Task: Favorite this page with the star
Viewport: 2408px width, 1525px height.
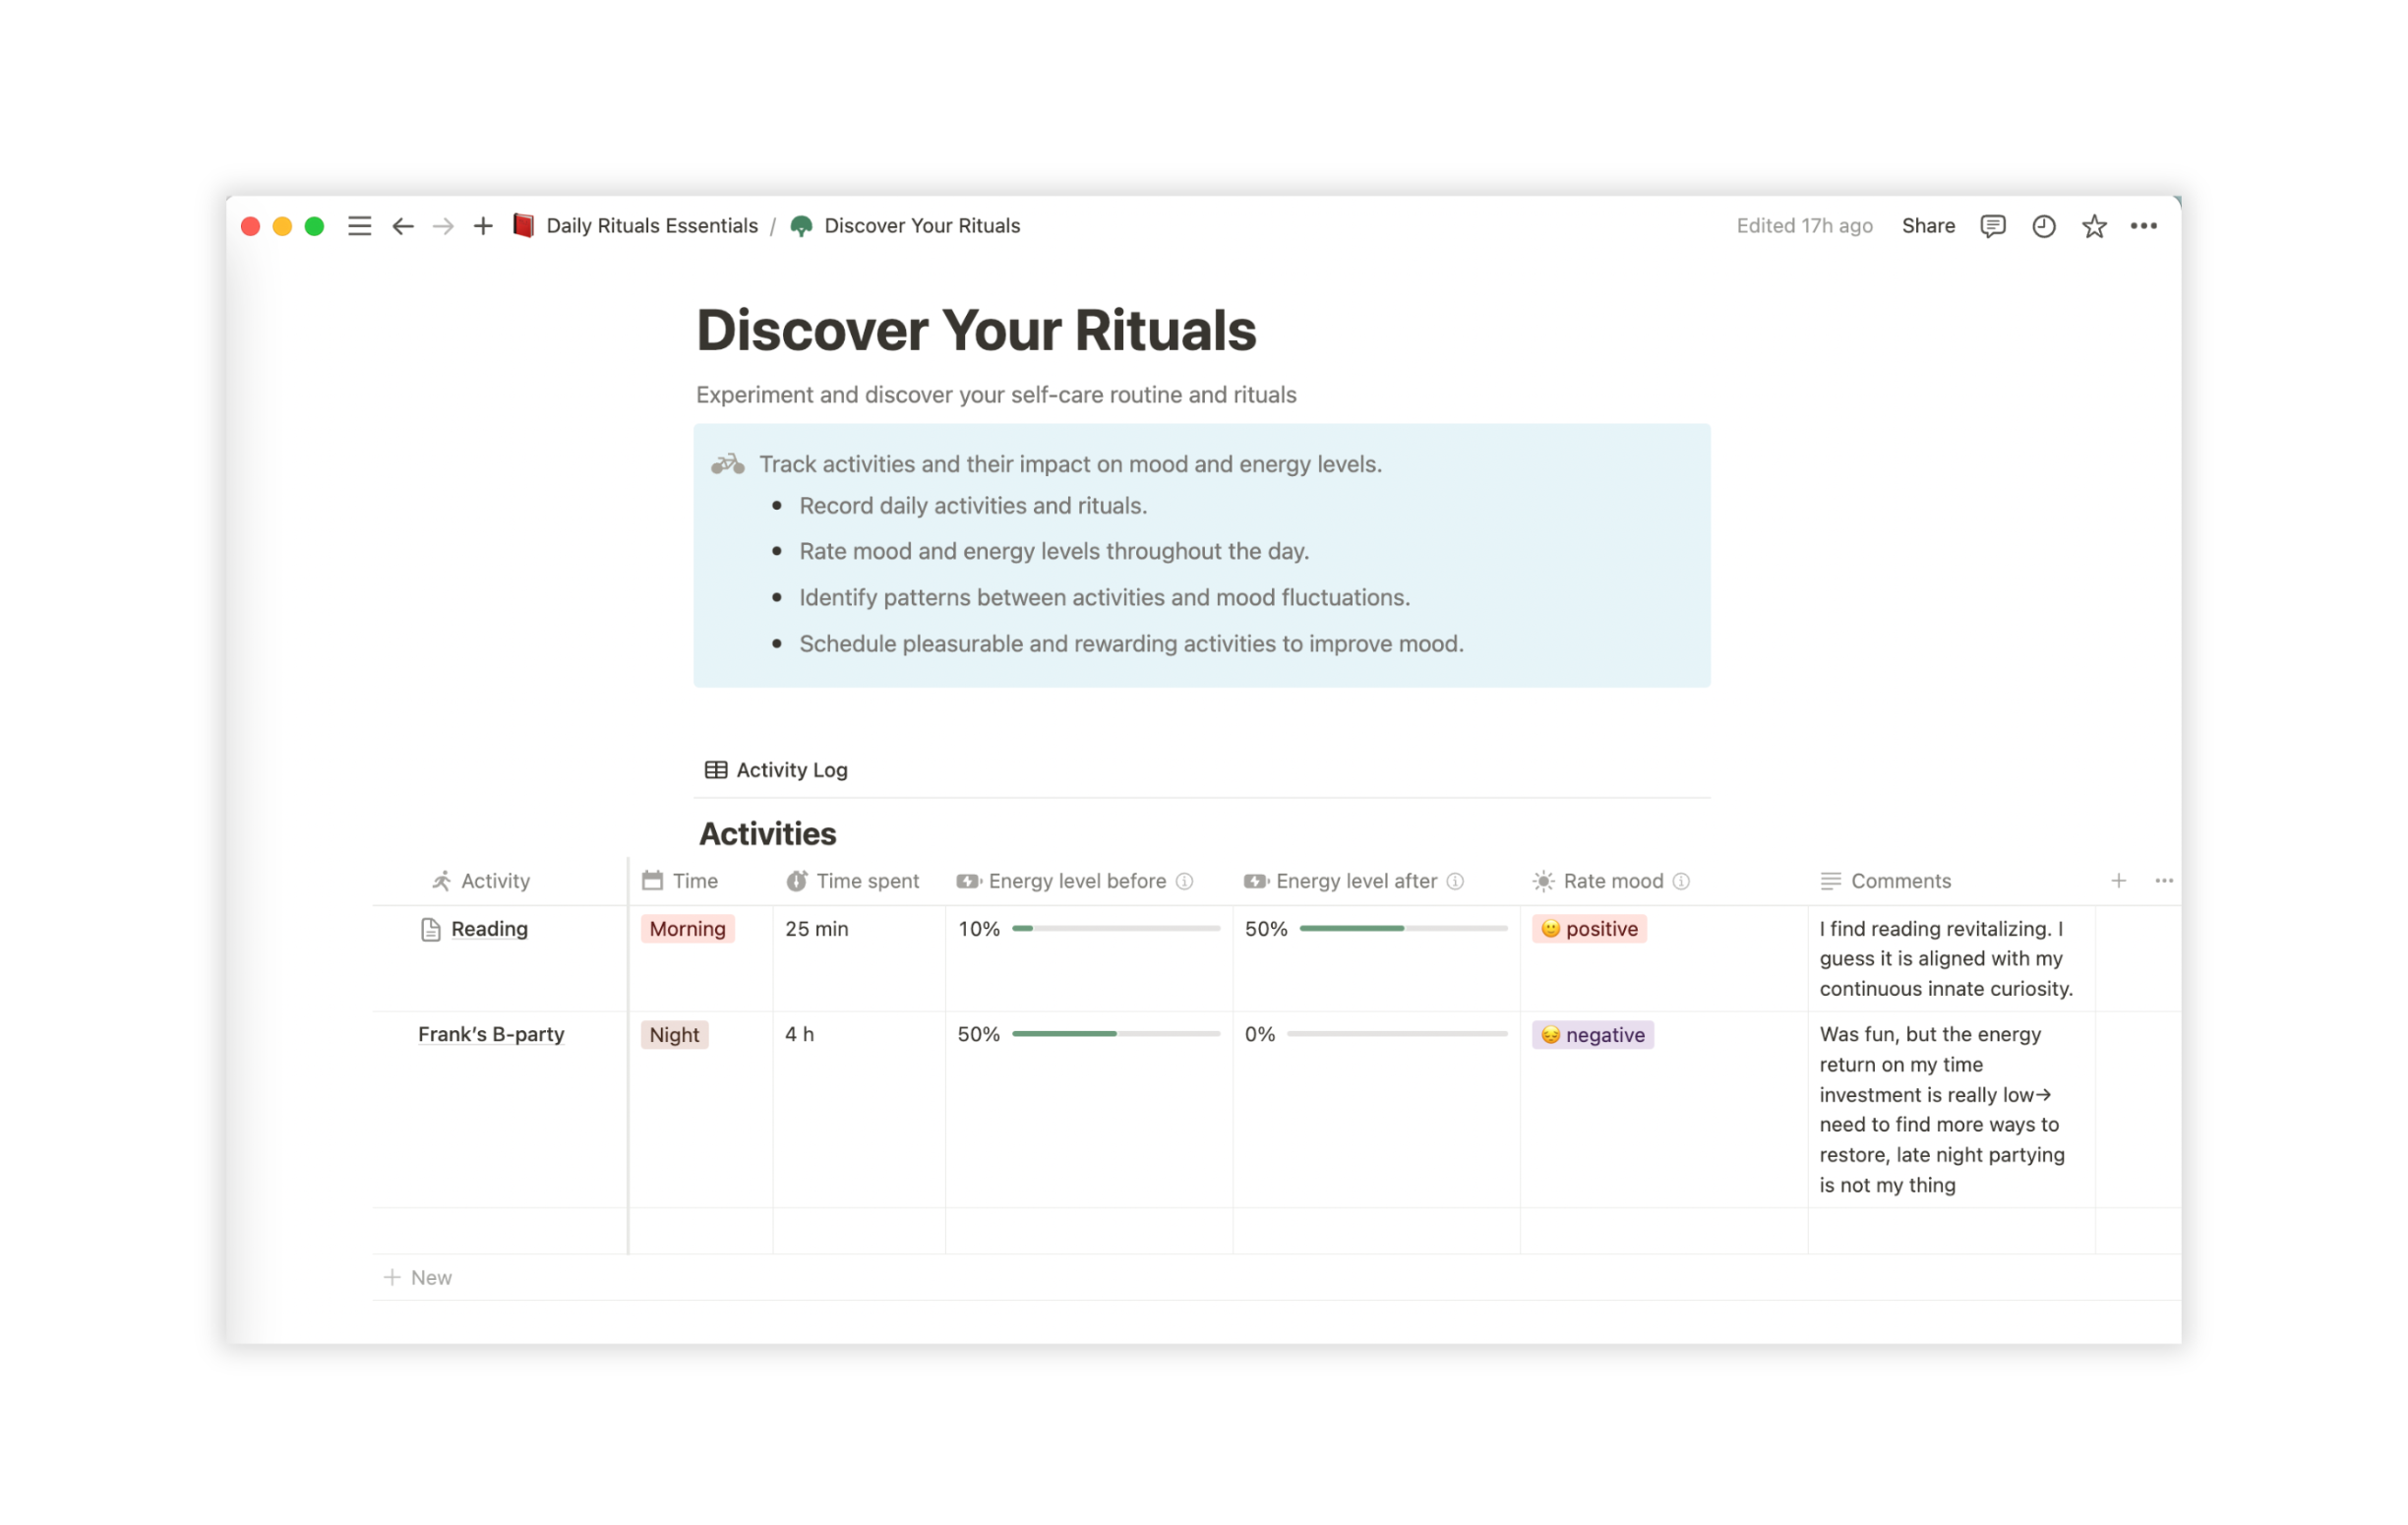Action: pos(2094,226)
